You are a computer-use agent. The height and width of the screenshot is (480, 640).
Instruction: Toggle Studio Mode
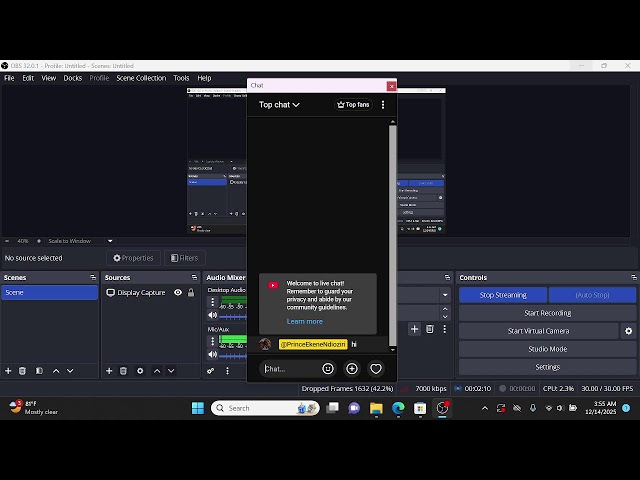coord(547,349)
